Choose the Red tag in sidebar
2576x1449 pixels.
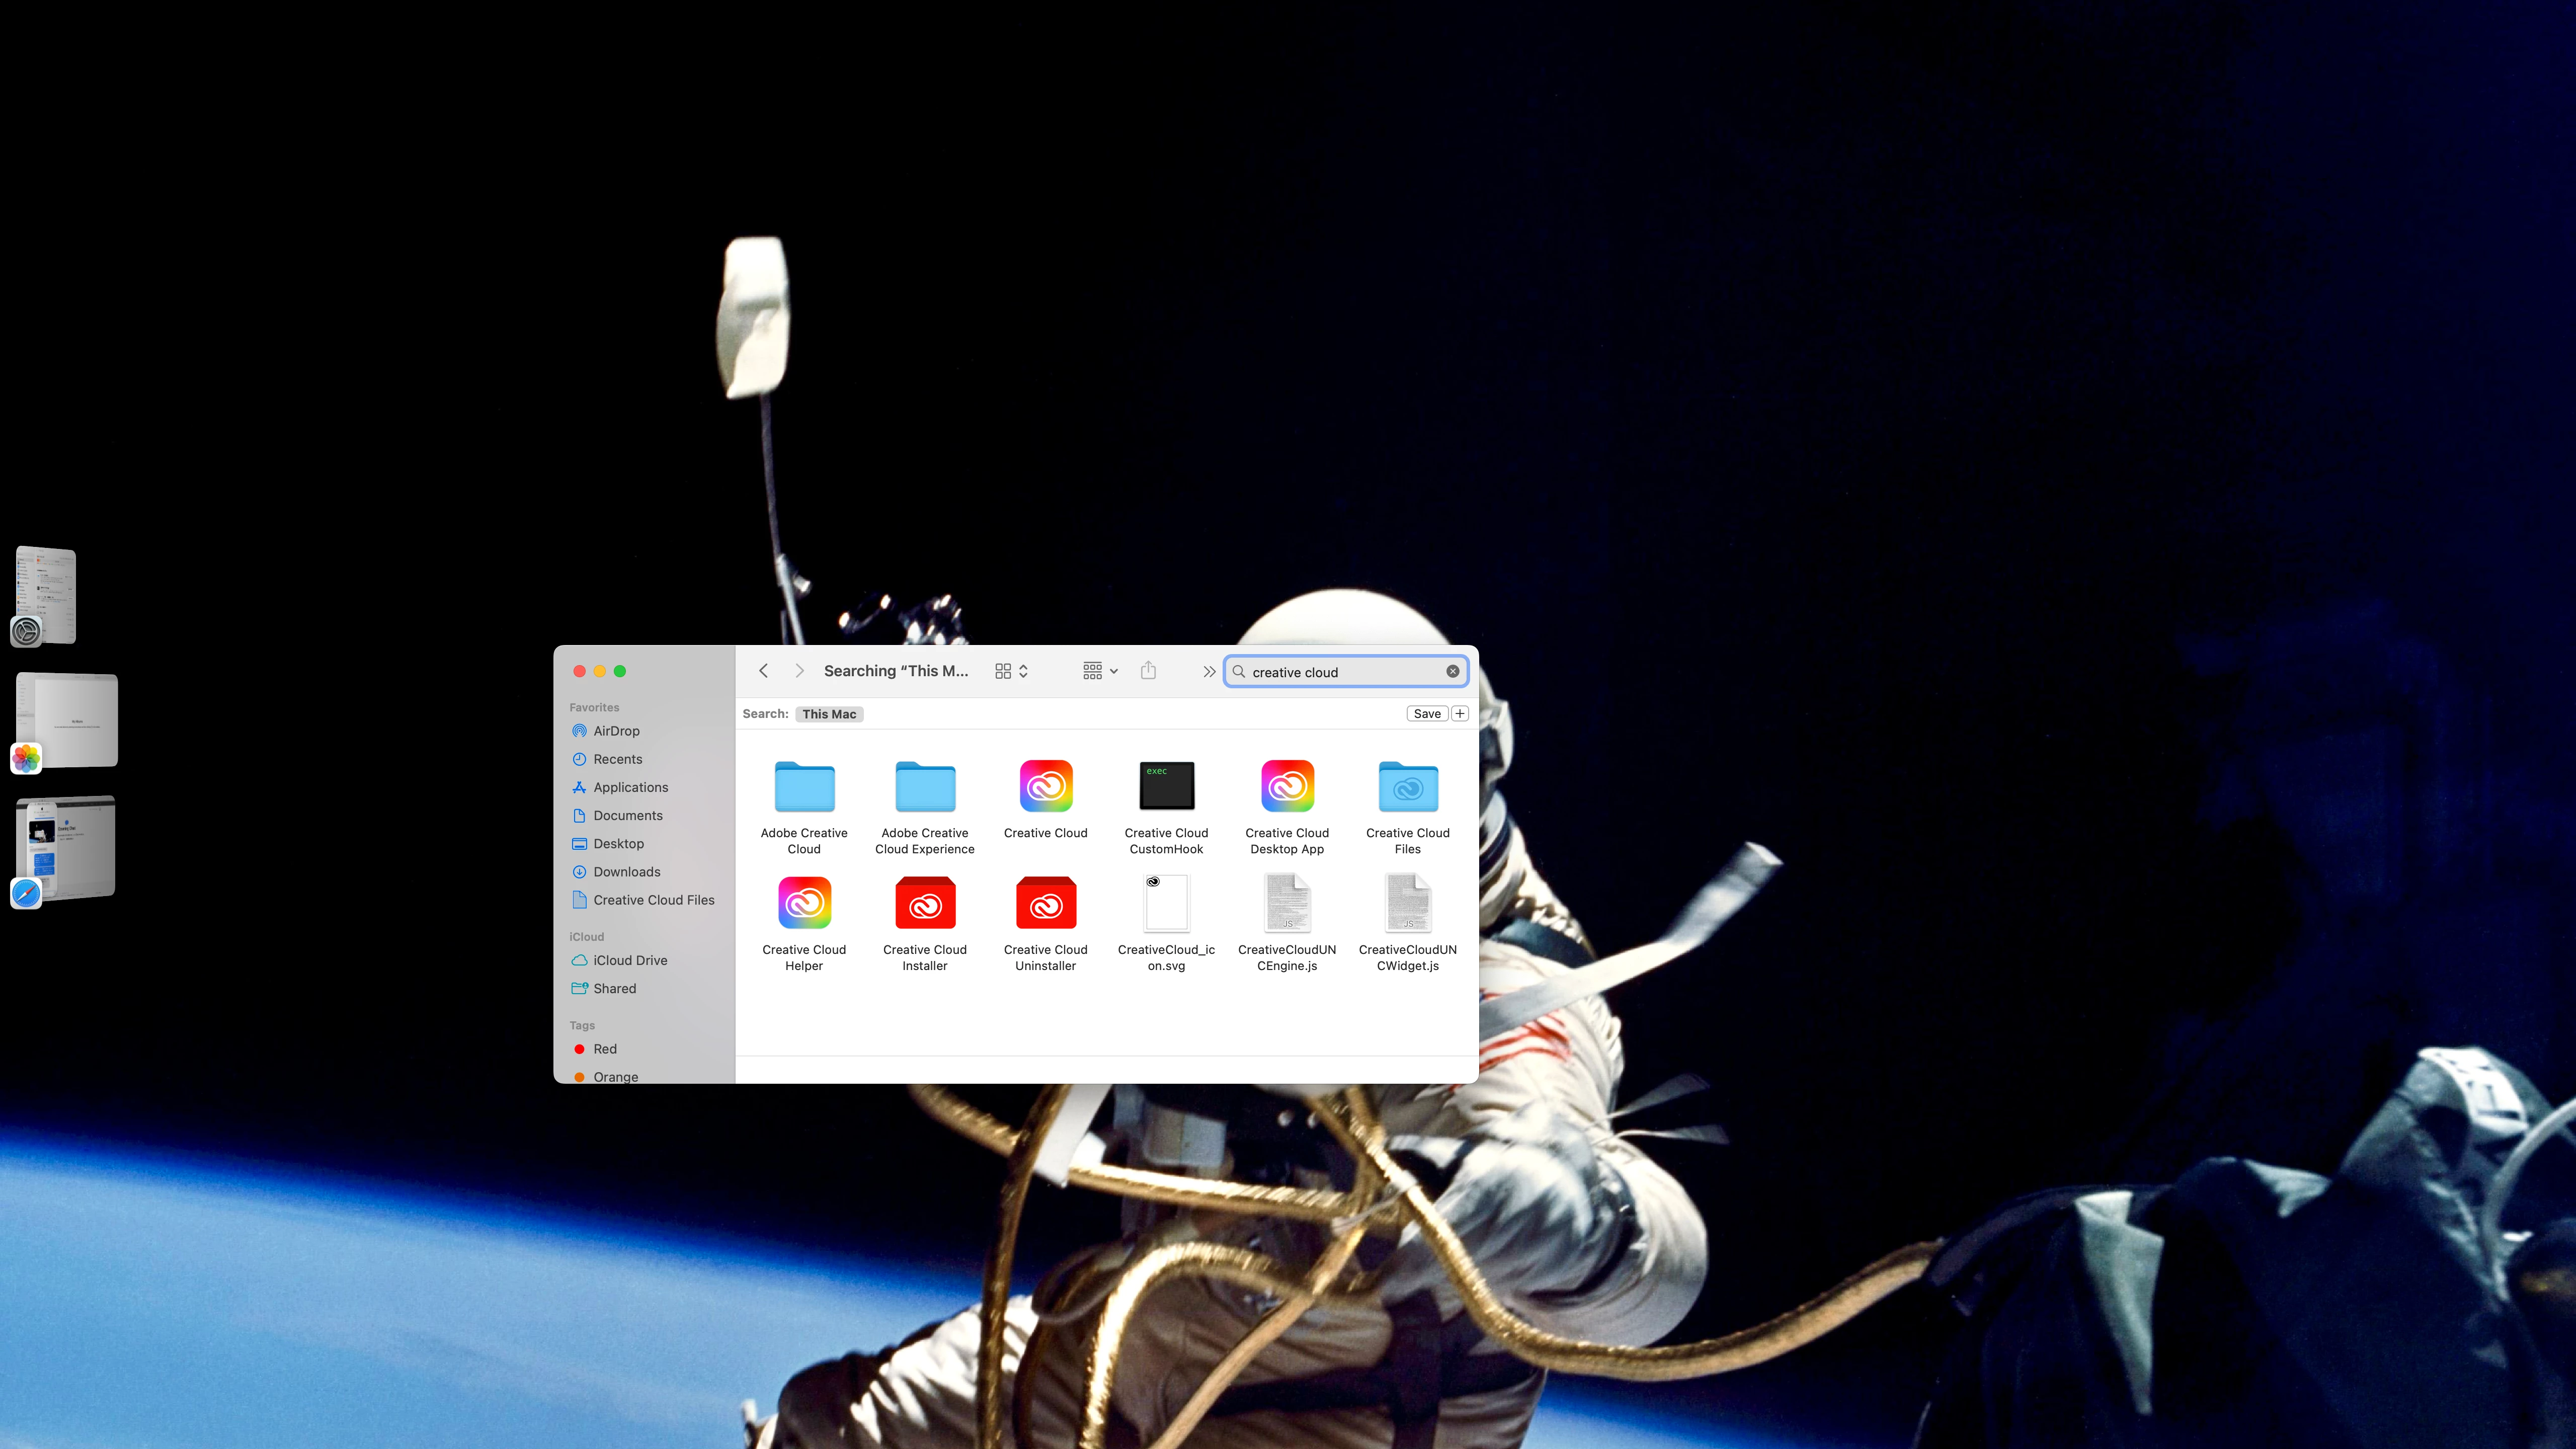604,1049
